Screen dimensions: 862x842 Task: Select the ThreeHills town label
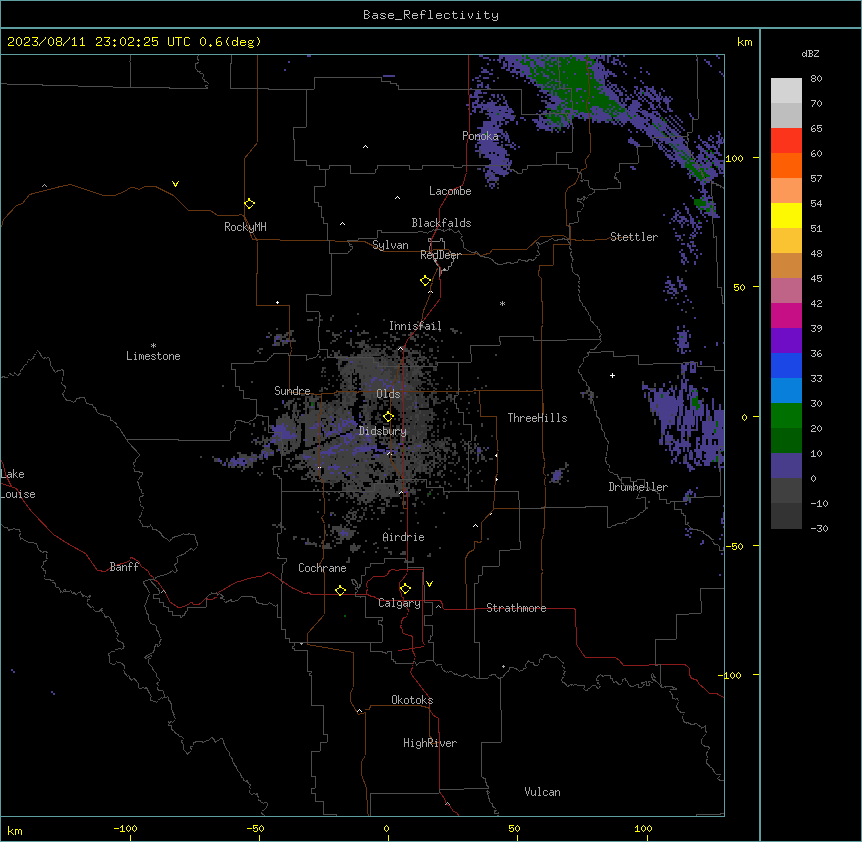click(537, 418)
